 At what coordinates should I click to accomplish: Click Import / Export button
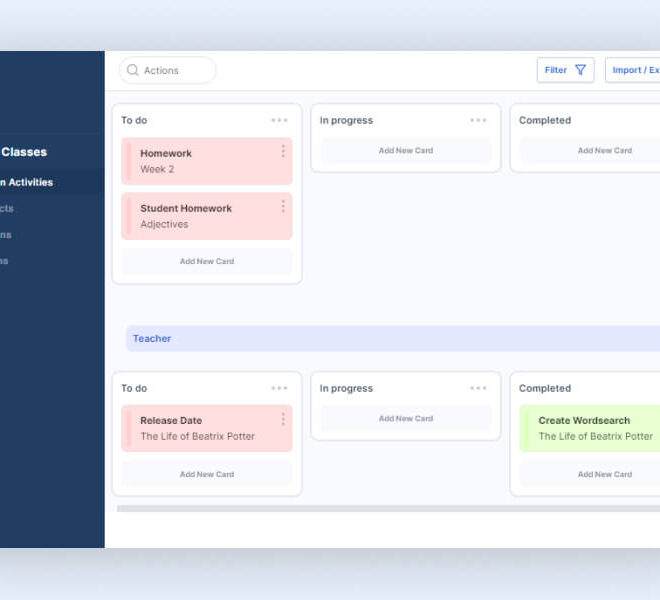634,70
